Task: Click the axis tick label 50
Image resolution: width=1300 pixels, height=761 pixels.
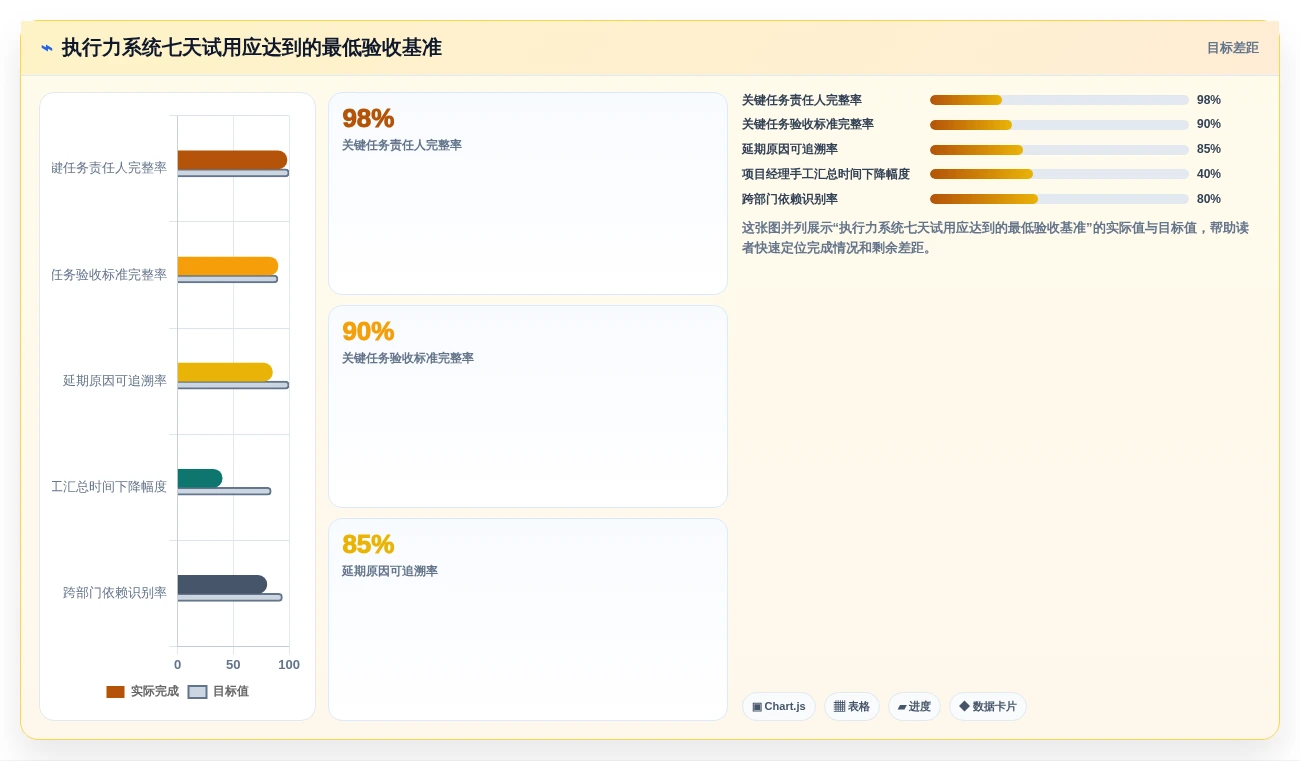Action: [233, 665]
